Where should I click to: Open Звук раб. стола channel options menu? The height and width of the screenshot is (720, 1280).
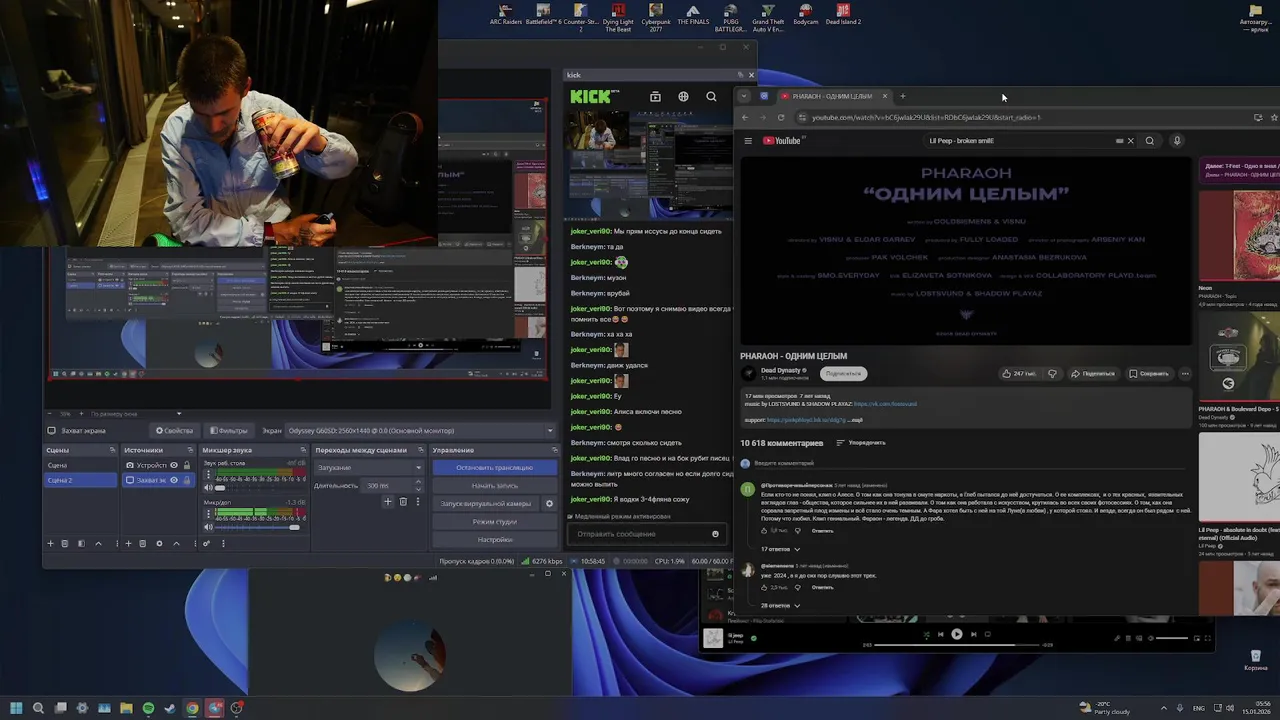[209, 476]
